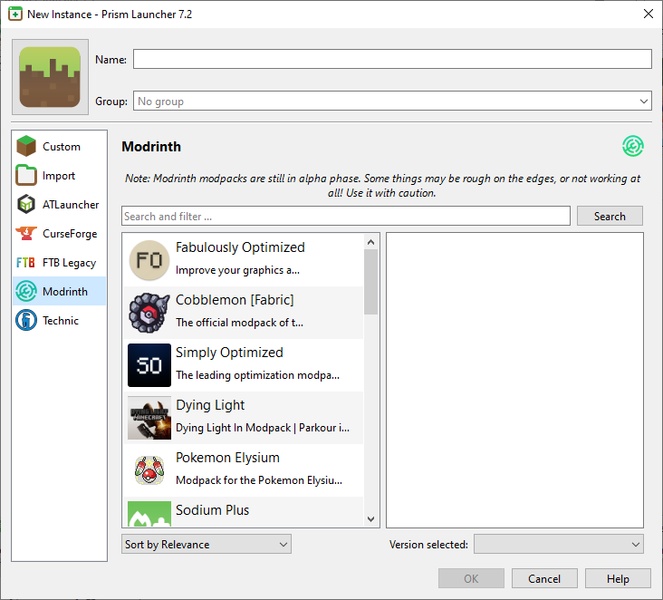This screenshot has height=600, width=663.
Task: Click 'The official modpack of t...' description
Action: pyautogui.click(x=239, y=322)
